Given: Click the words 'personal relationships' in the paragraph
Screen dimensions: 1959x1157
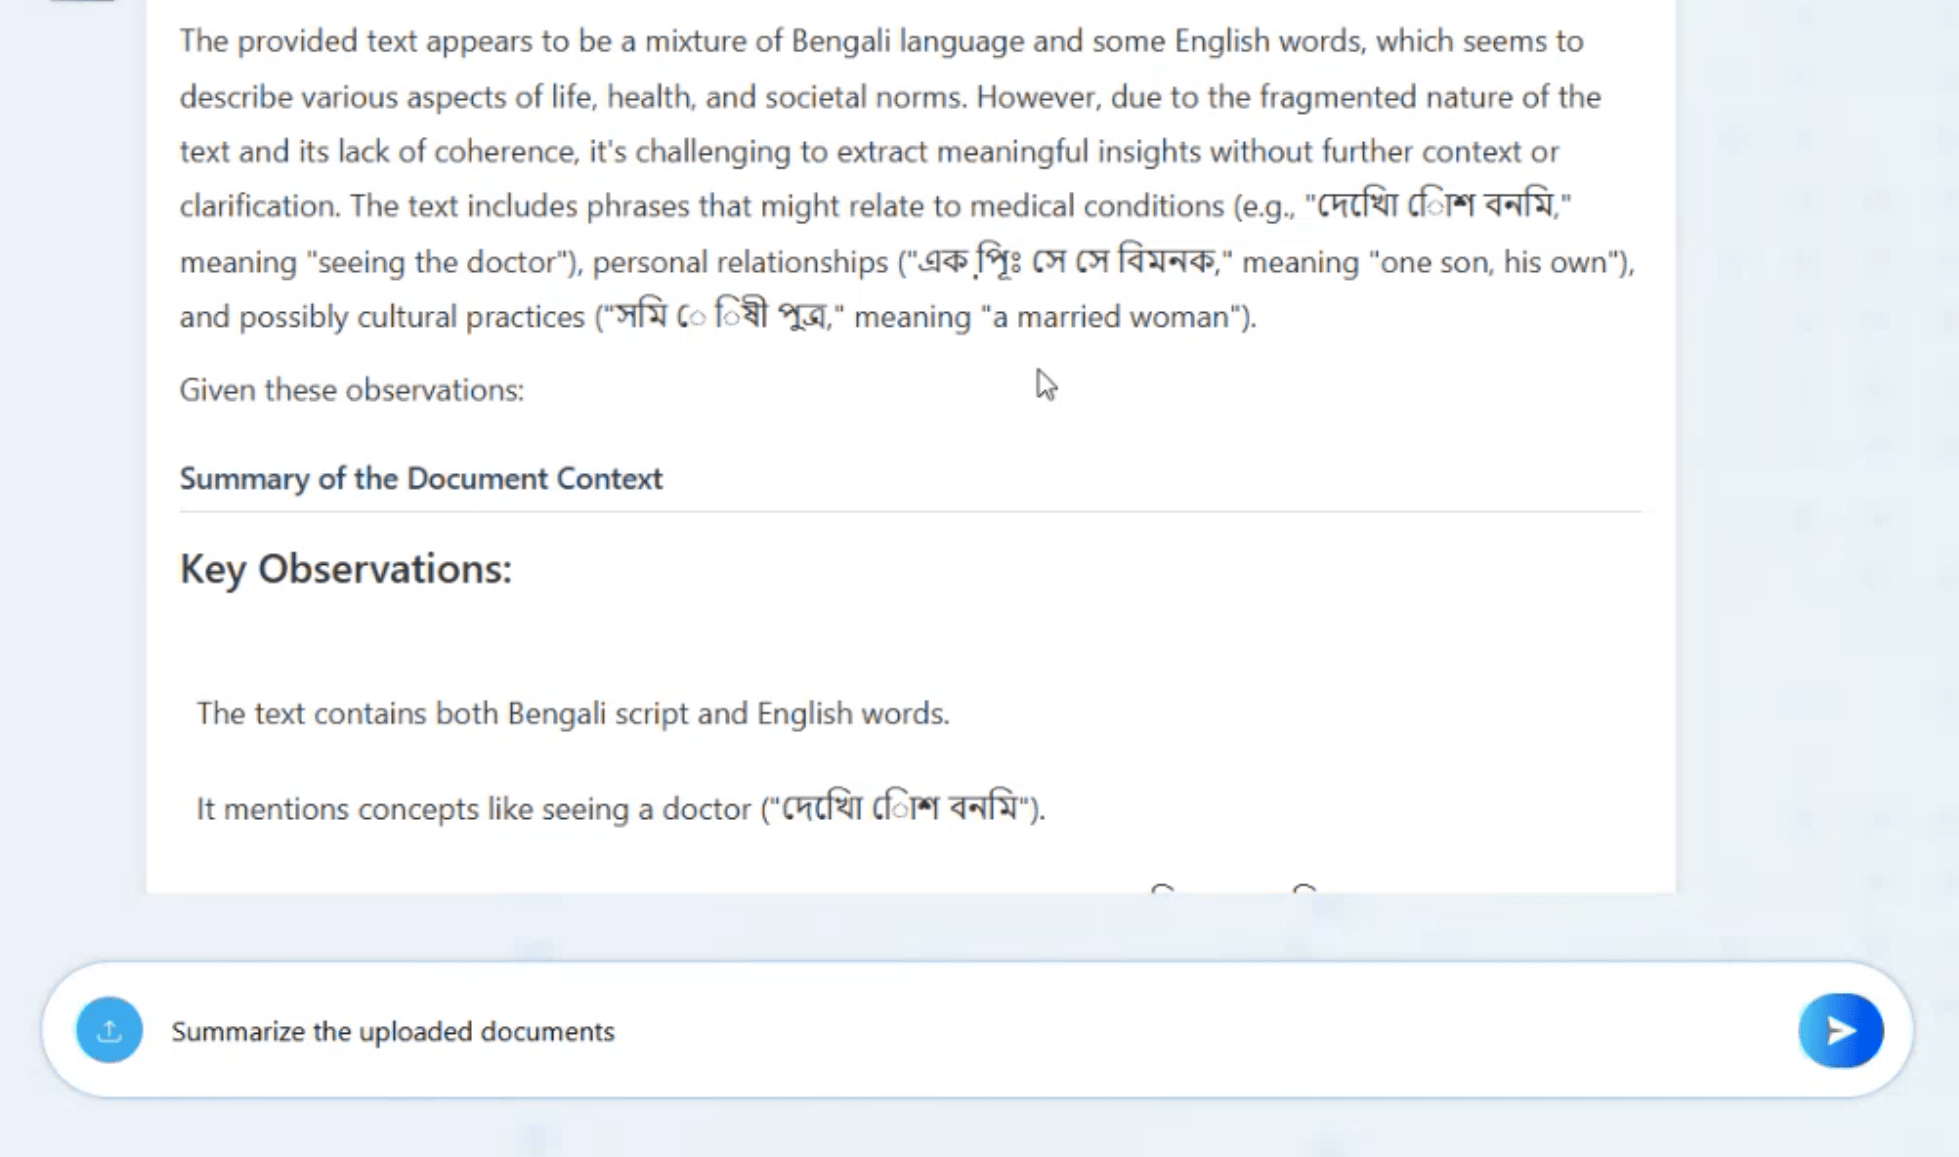Looking at the screenshot, I should [740, 262].
